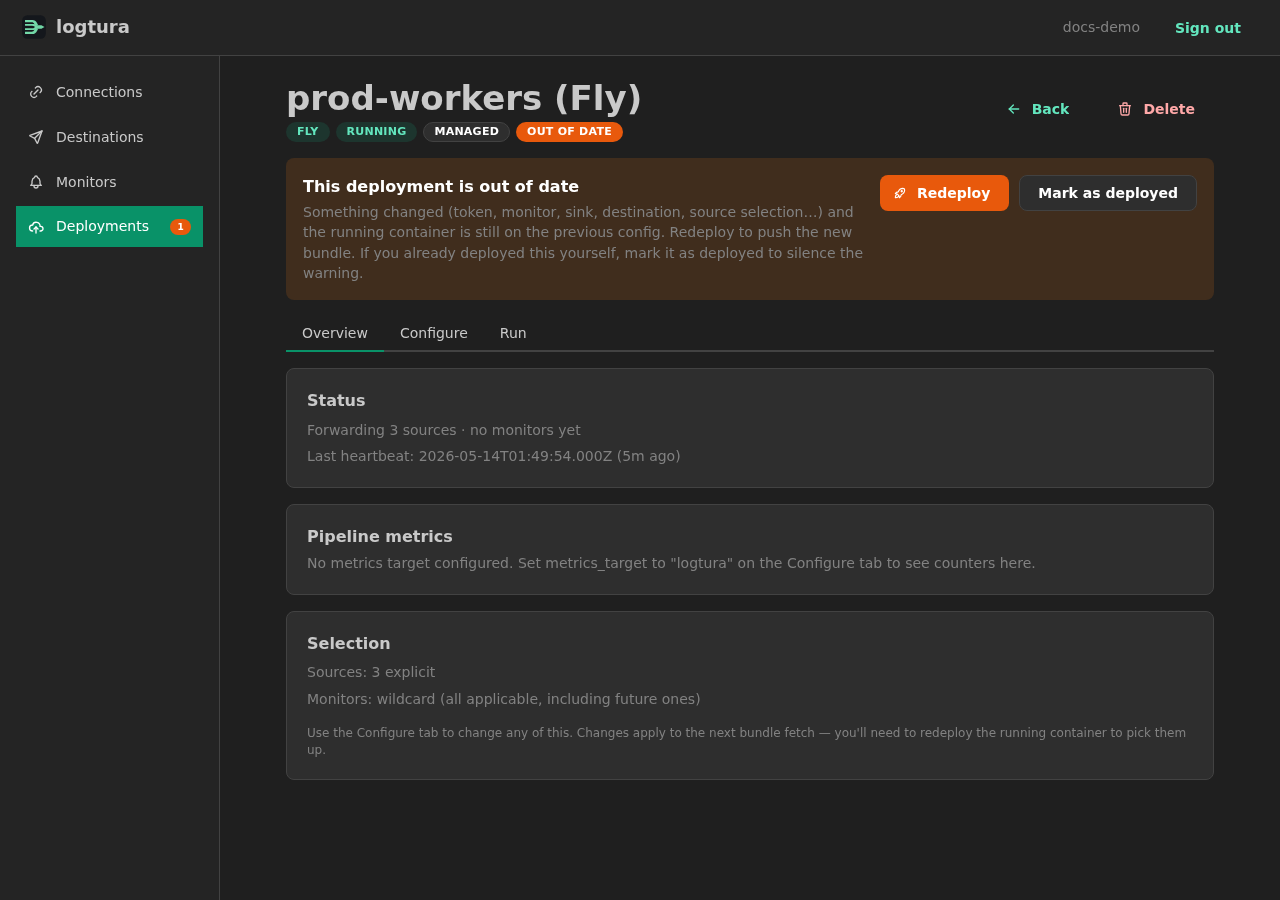1280x900 pixels.
Task: Click the 'Use the Configure tab' hint text
Action: (747, 741)
